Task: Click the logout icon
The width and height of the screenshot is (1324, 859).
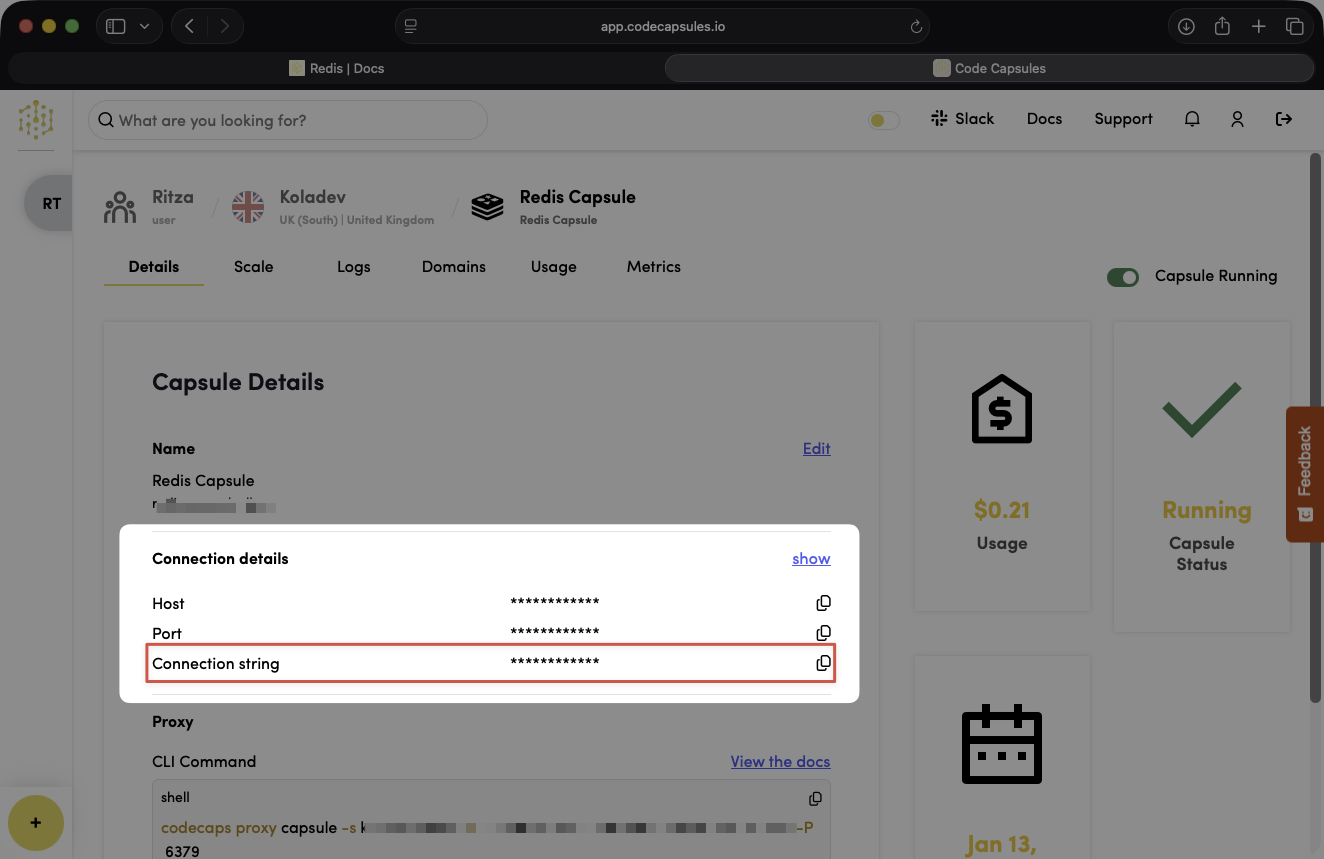Action: point(1284,119)
